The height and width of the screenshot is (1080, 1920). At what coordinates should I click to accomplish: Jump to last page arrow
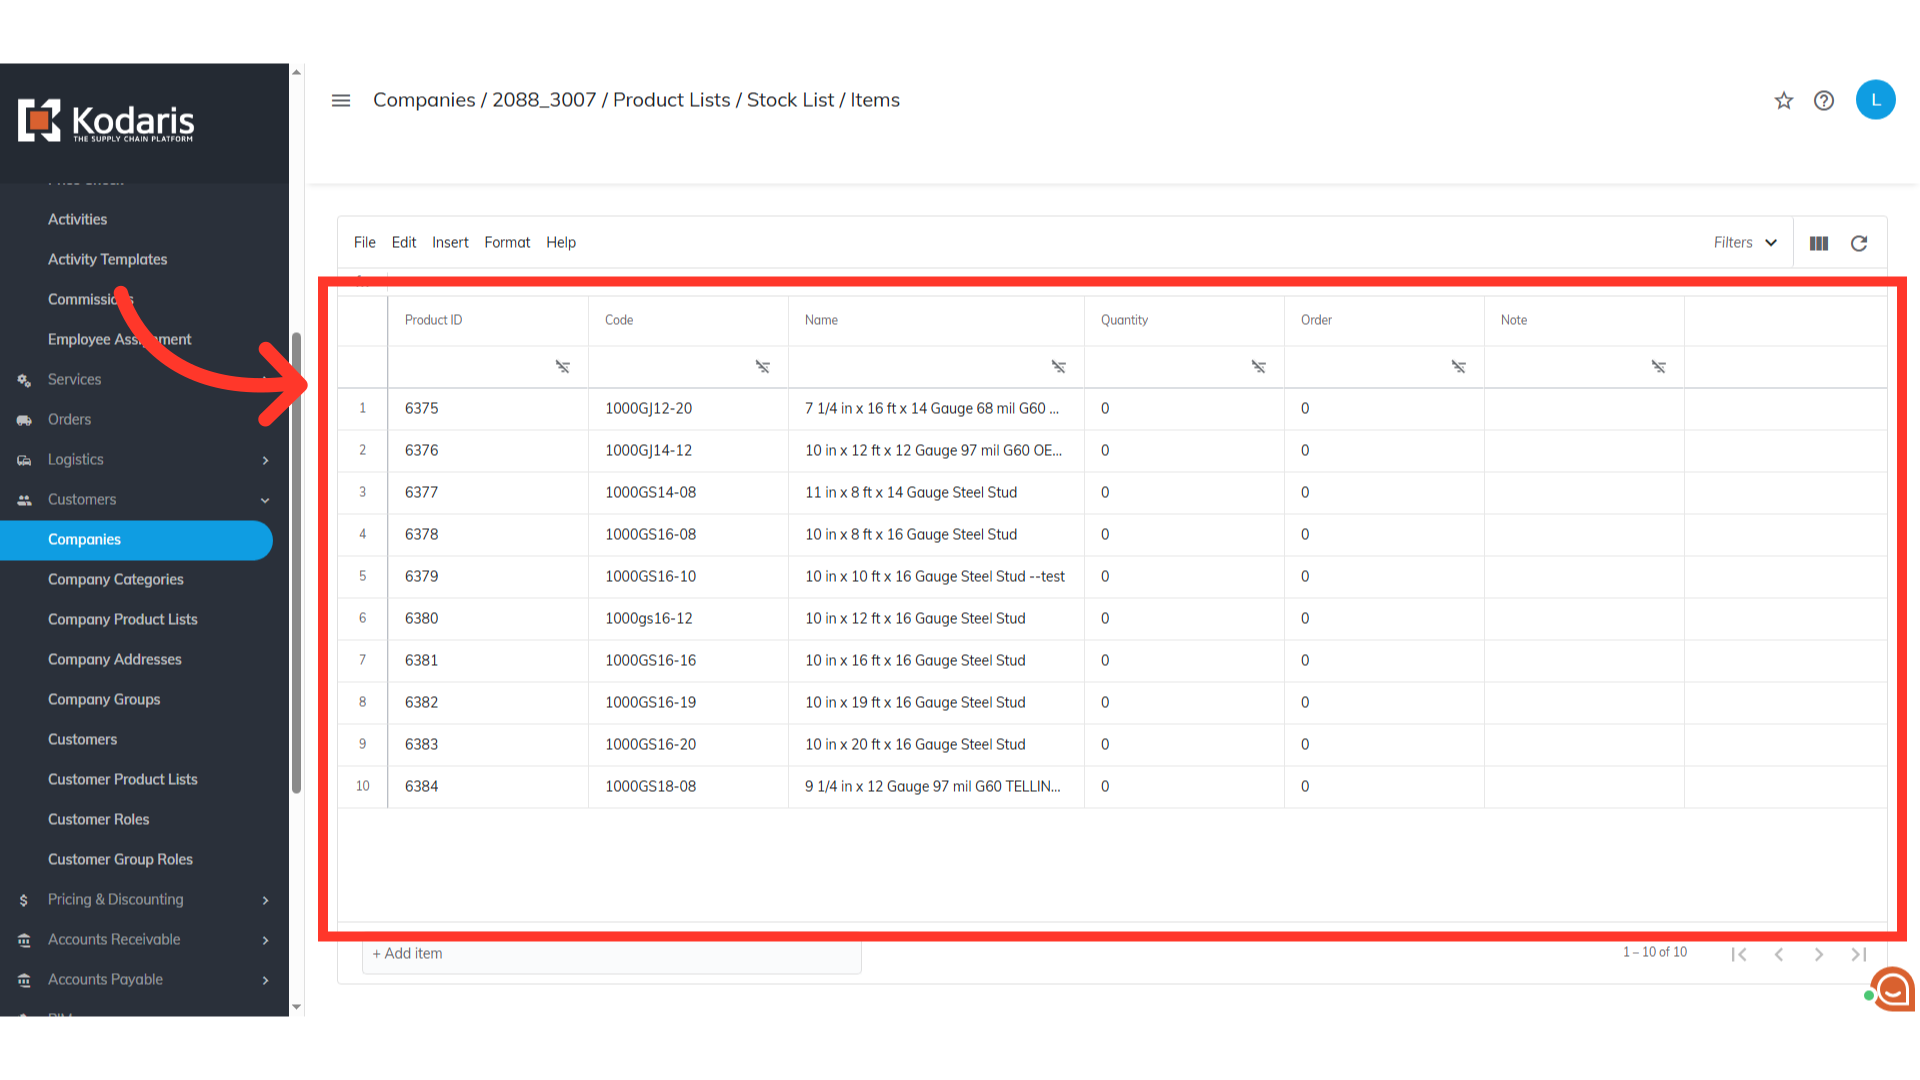point(1858,954)
